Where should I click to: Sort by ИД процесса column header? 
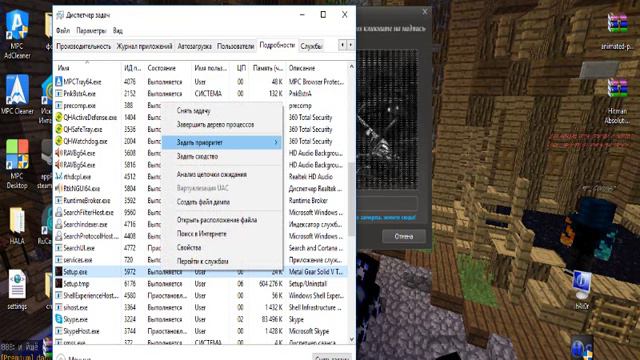133,68
